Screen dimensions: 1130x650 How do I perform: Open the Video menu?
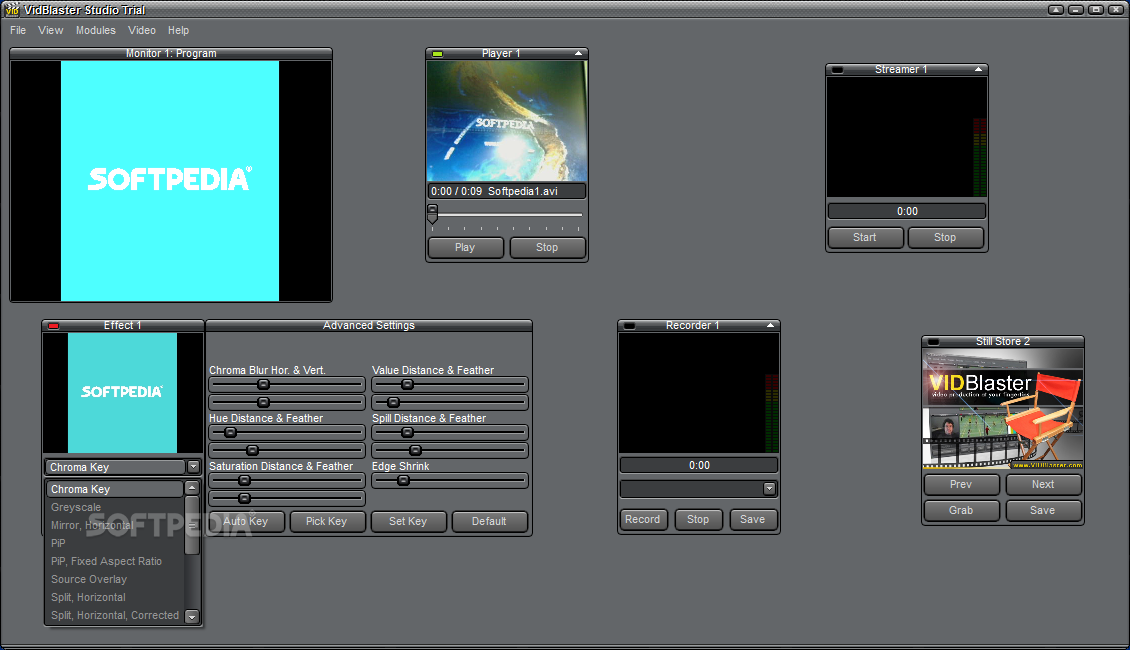(x=142, y=30)
